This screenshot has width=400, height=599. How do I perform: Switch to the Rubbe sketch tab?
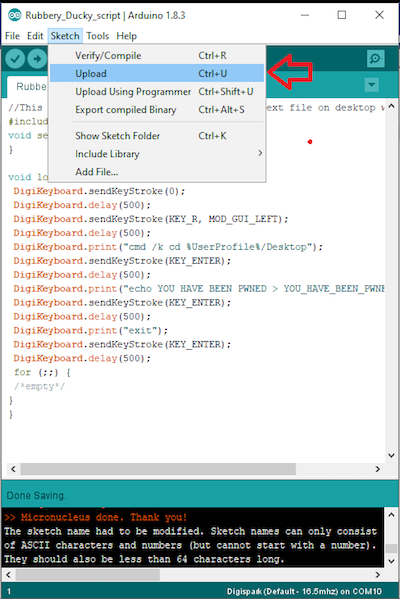[x=28, y=87]
